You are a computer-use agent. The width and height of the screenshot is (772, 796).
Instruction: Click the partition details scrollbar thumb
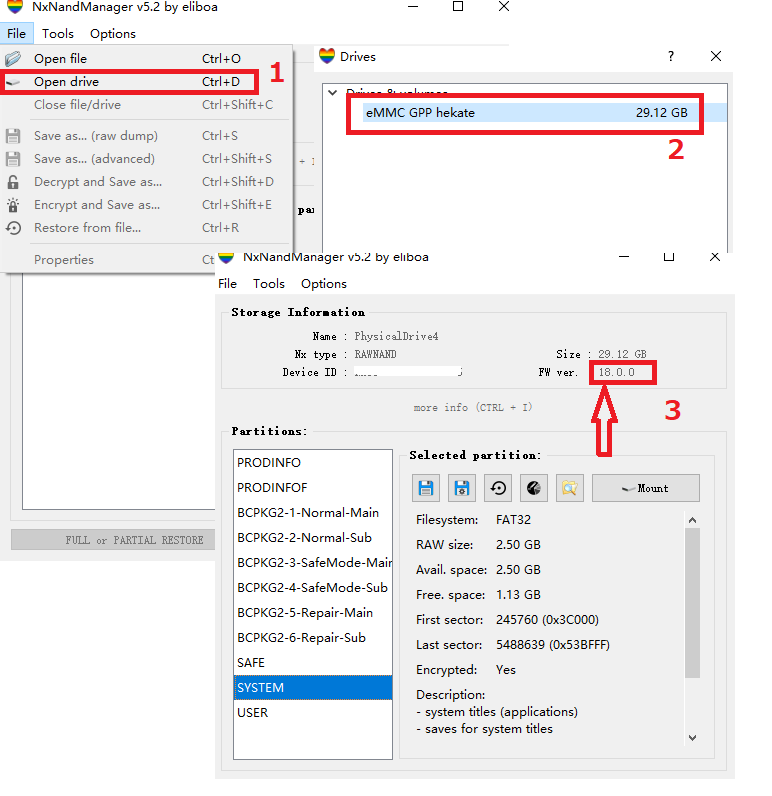pos(692,603)
